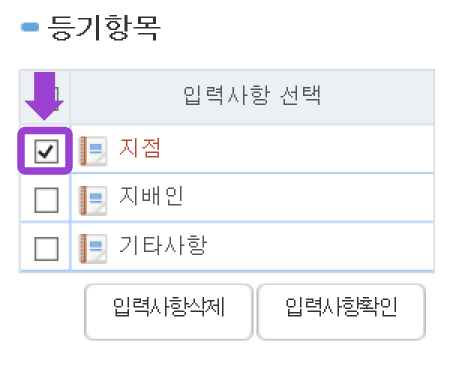Viewport: 462px width, 379px height.
Task: Click the 입력사항 선택 column header
Action: tap(252, 96)
